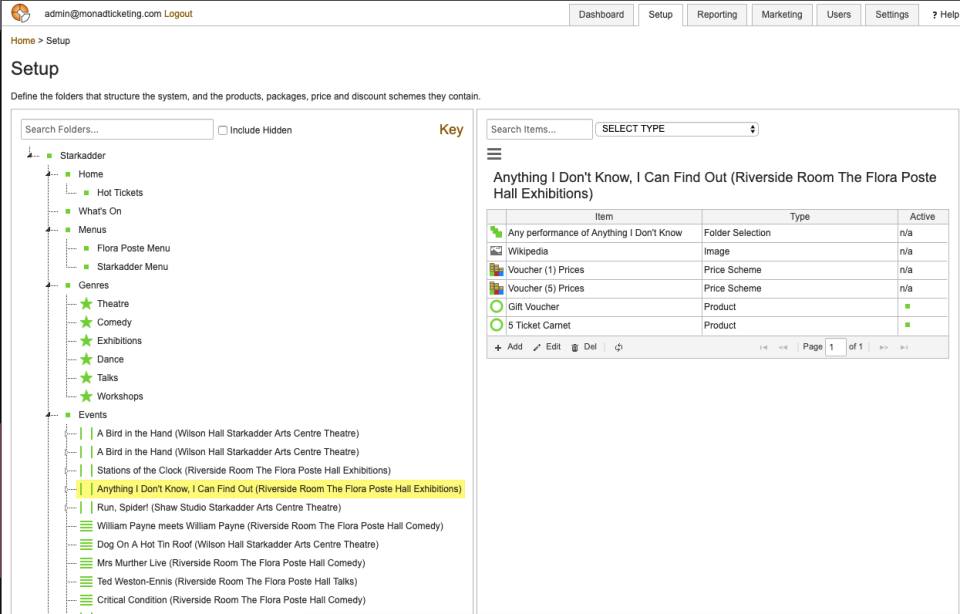Click the image icon beside Wikipedia
The height and width of the screenshot is (614, 960).
[496, 251]
